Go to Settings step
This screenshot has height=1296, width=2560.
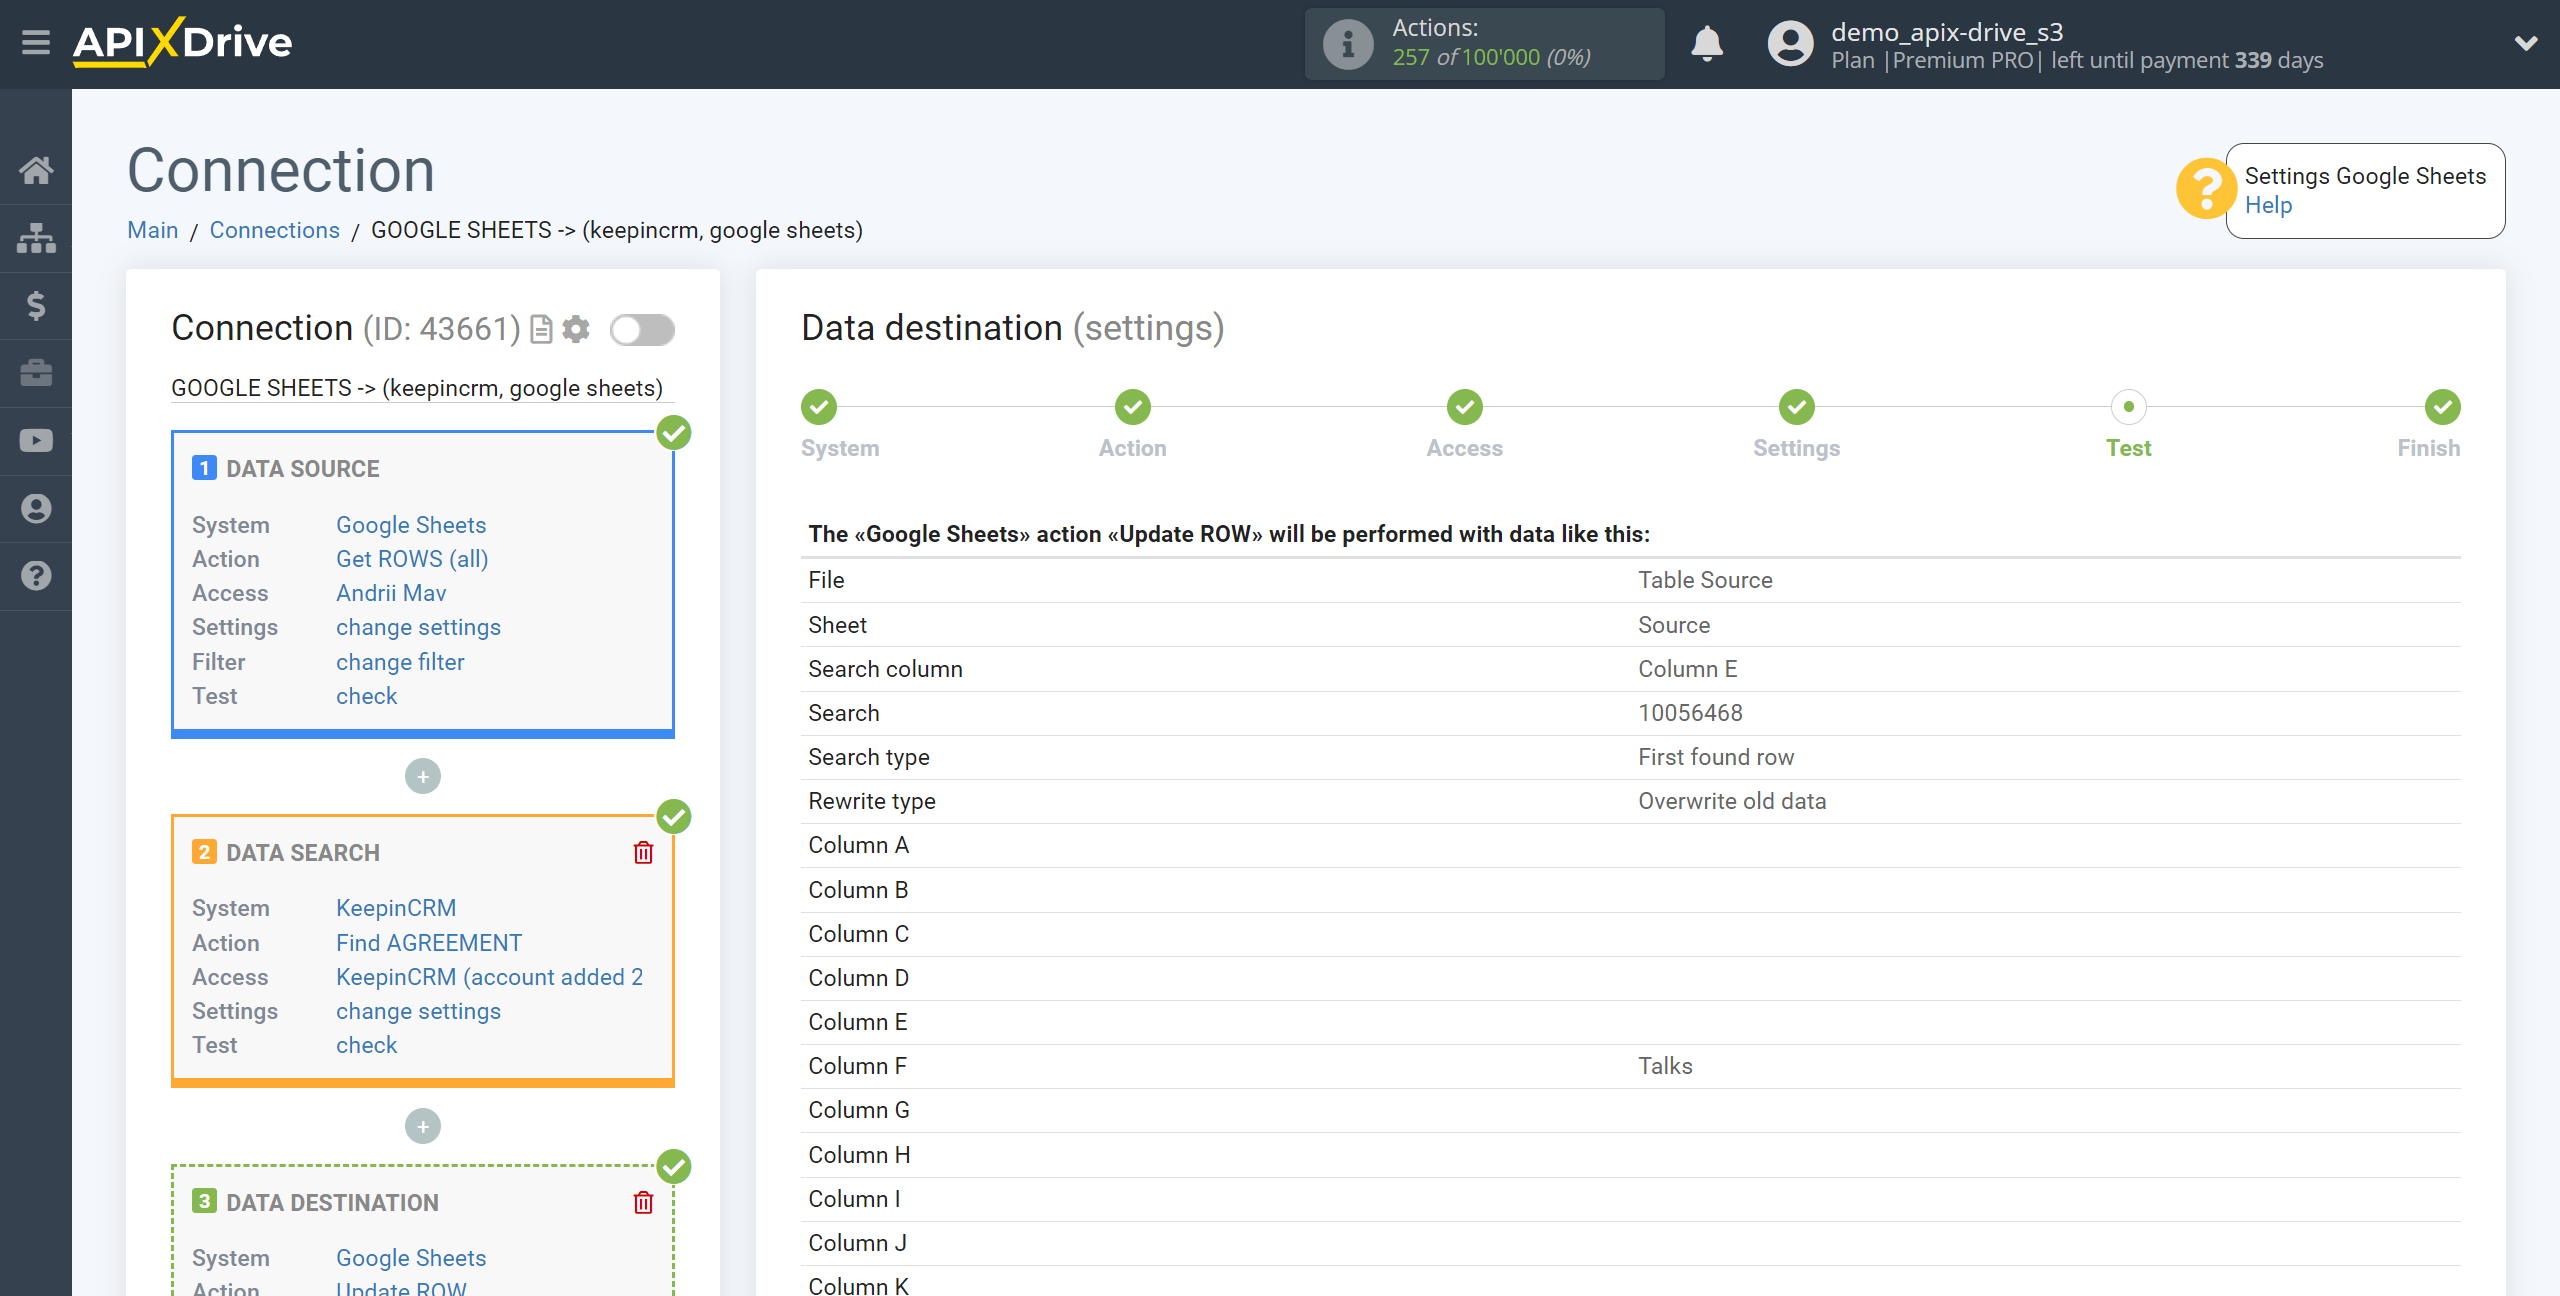[1797, 407]
